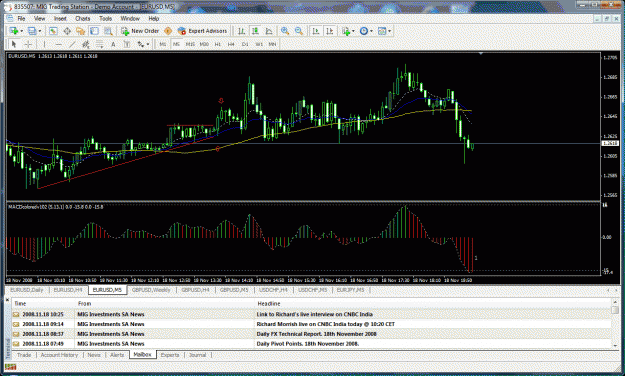Expand the Arrows tool dropdown arrow
This screenshot has height=376, width=625.
tap(148, 44)
